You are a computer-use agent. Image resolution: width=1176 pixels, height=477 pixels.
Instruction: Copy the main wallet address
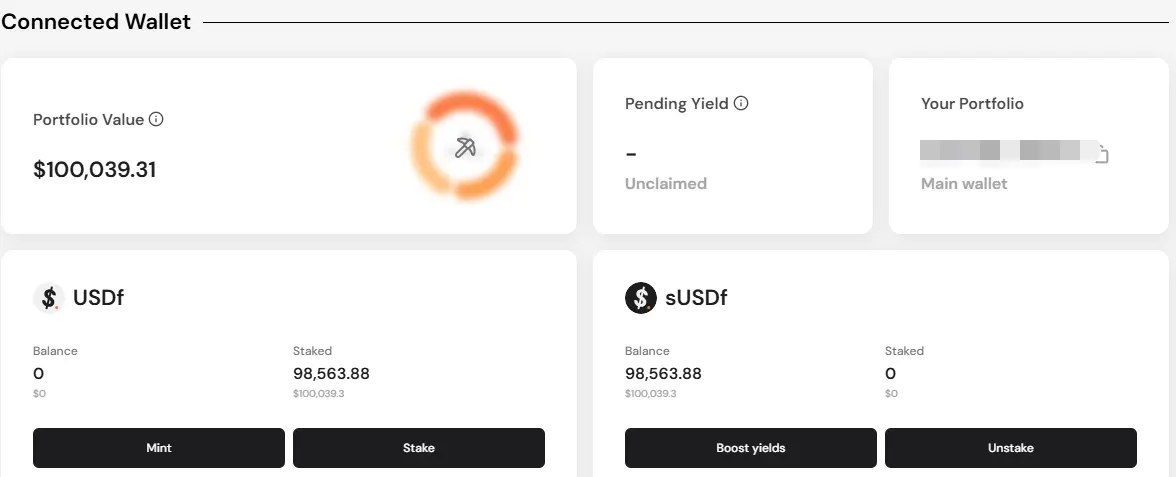[x=1102, y=154]
